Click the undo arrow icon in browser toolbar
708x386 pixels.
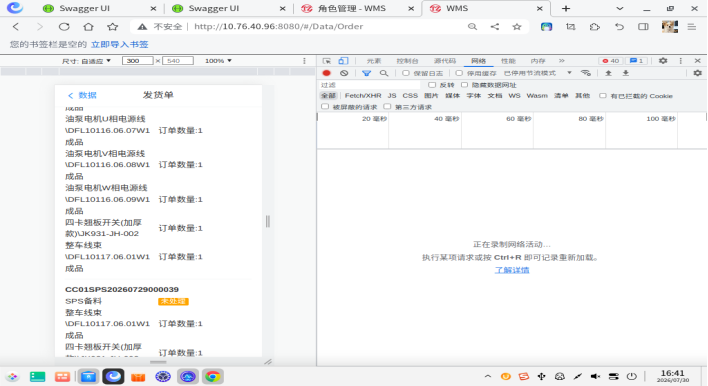[619, 27]
